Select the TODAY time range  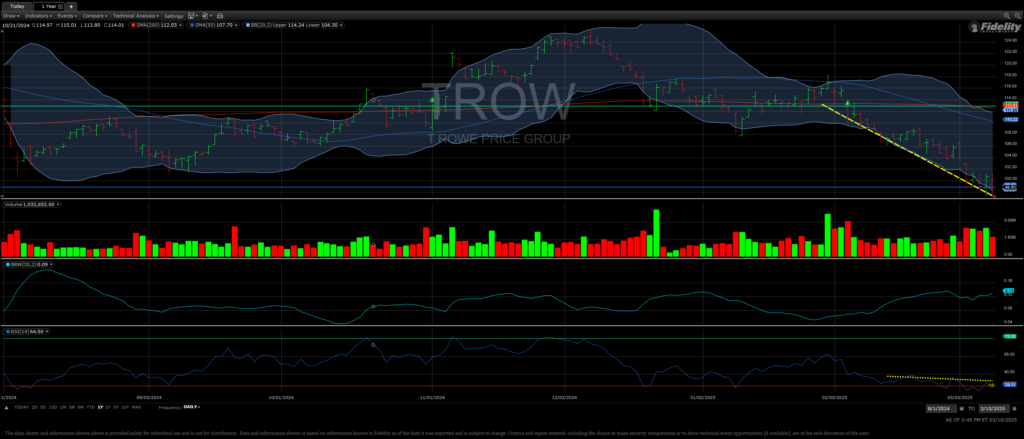(22, 407)
